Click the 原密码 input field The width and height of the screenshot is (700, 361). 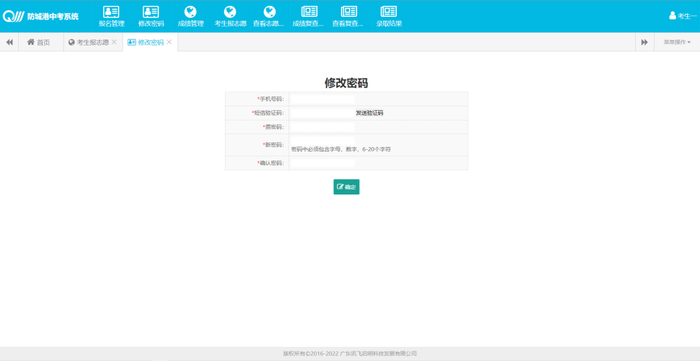[x=323, y=127]
